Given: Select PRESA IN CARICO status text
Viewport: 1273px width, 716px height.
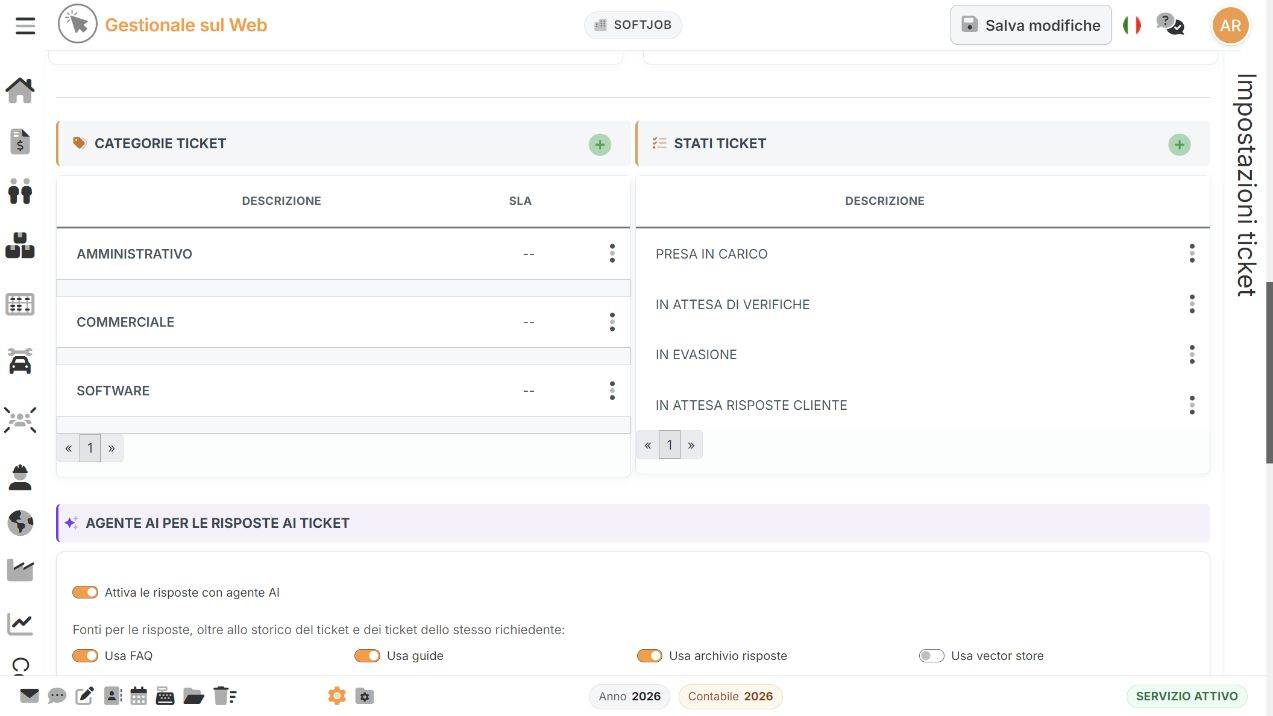Looking at the screenshot, I should [712, 254].
